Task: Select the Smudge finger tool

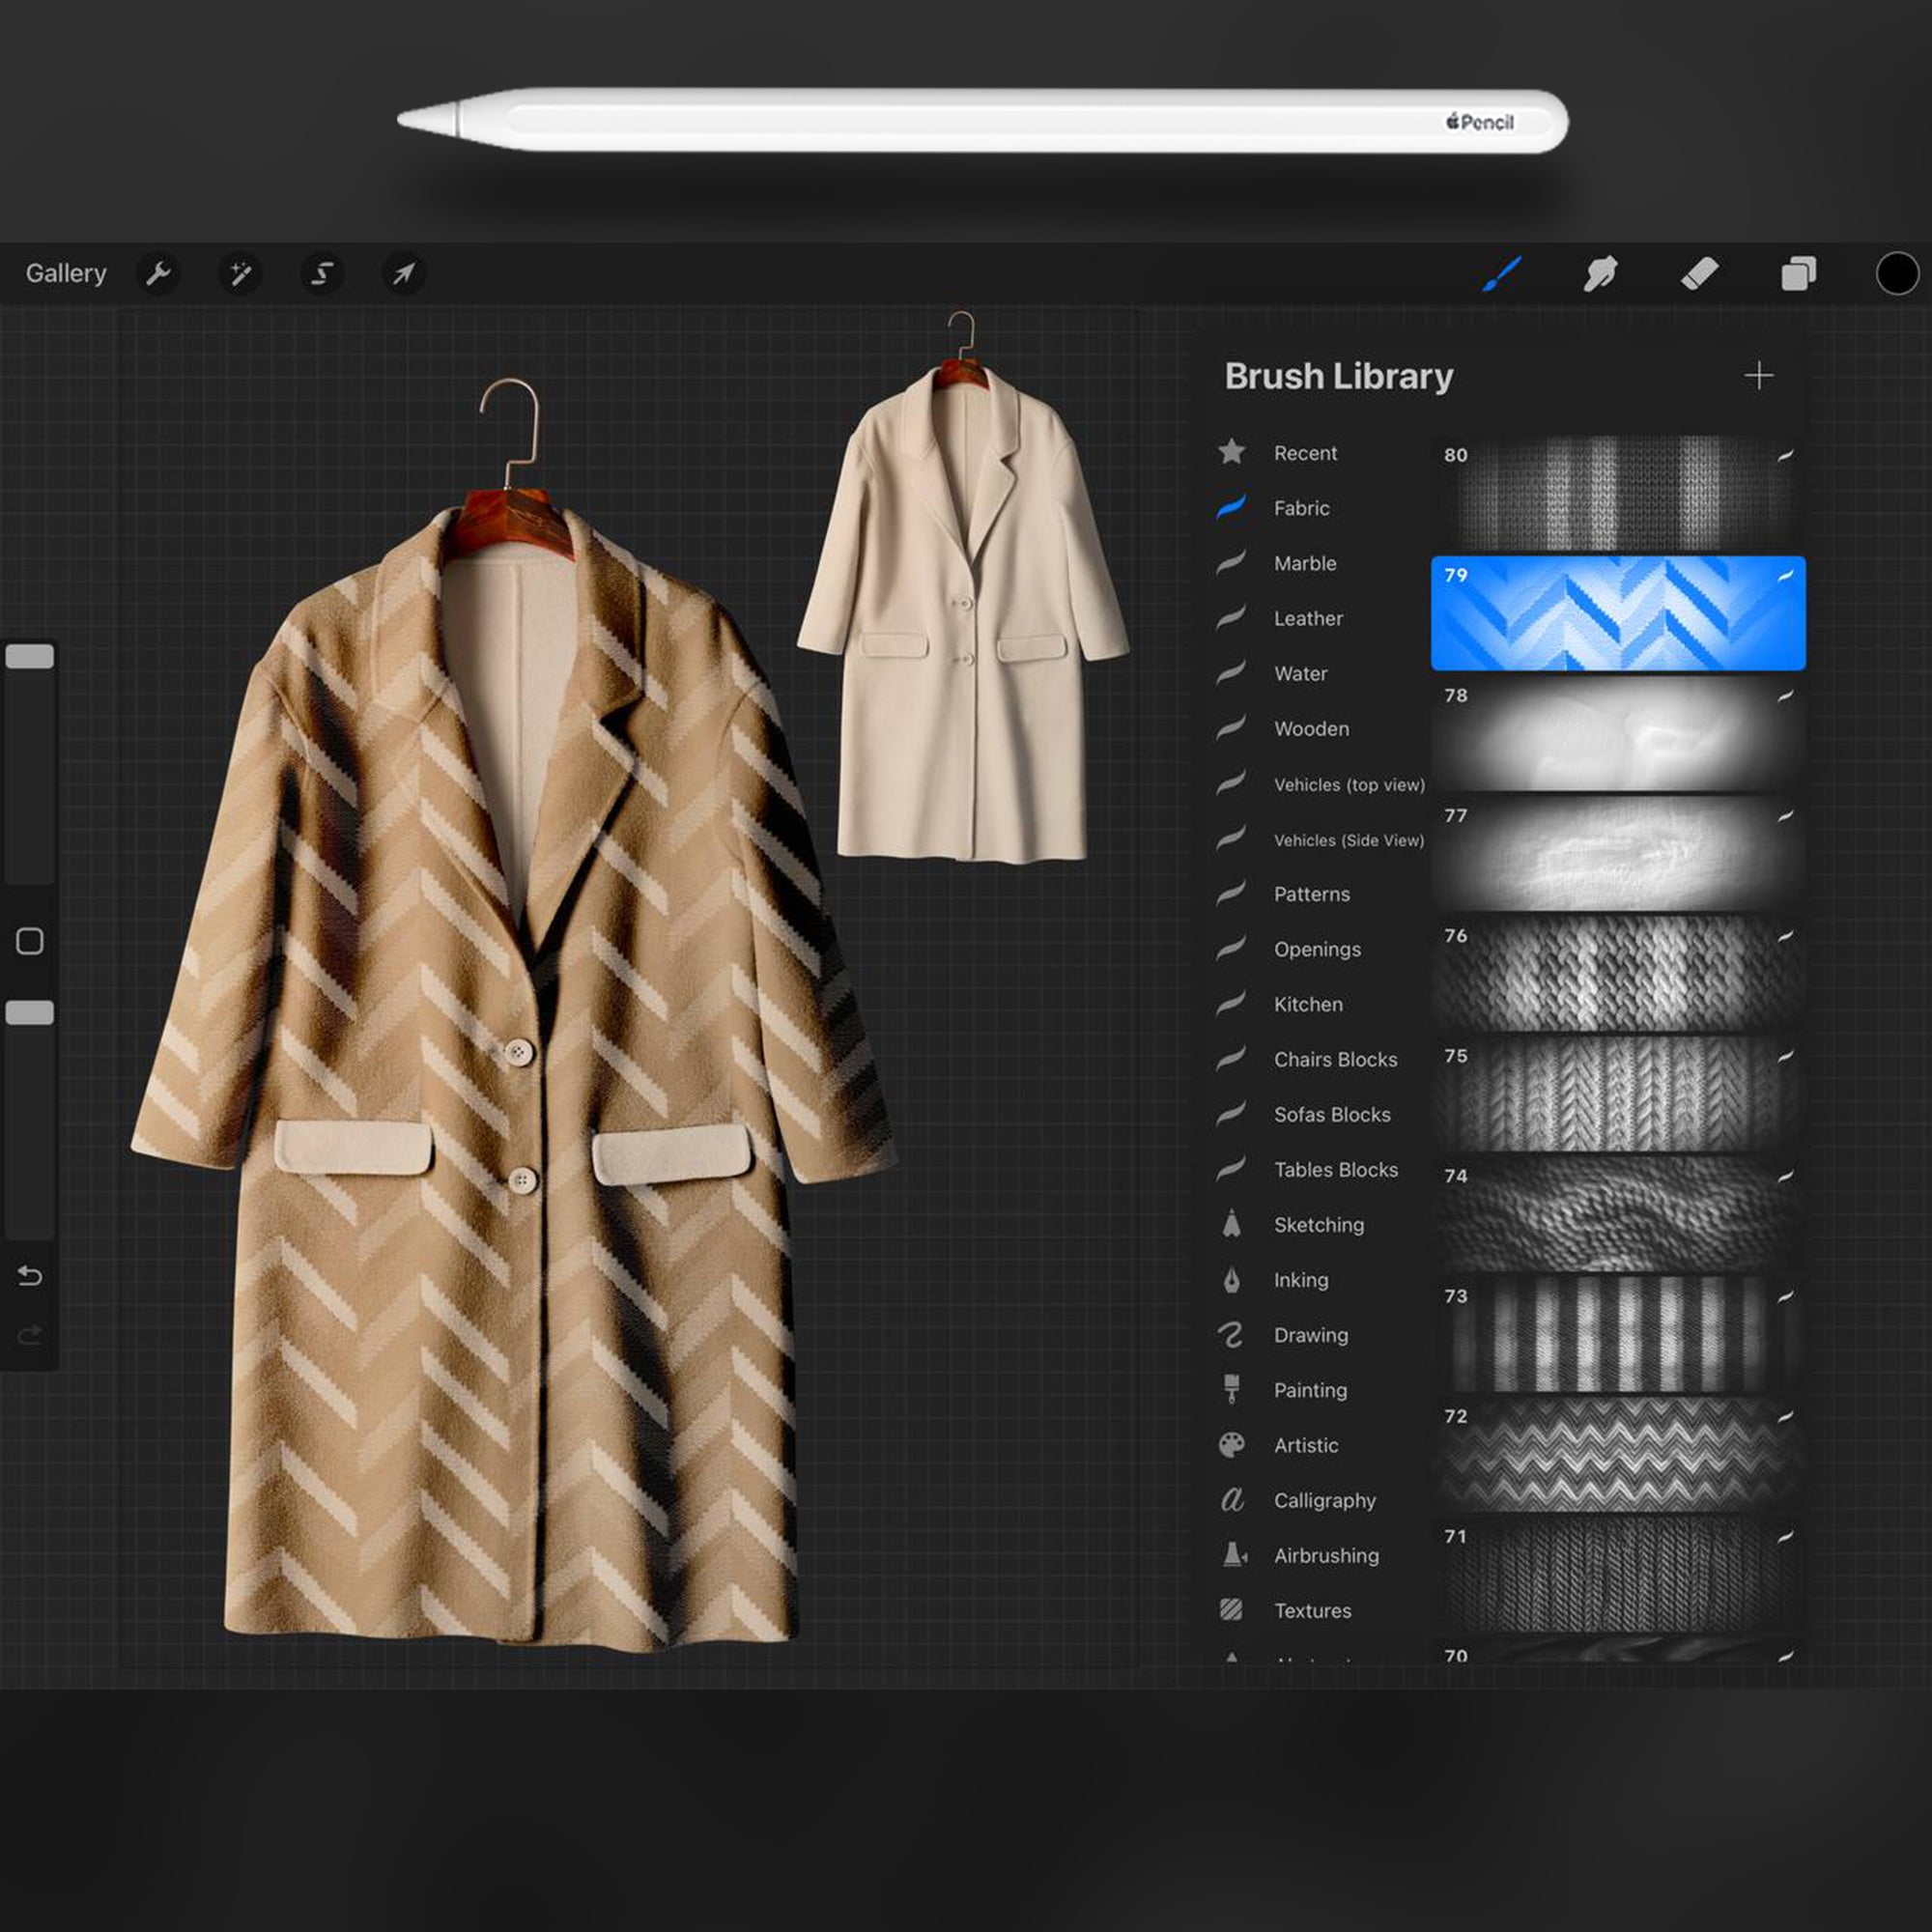Action: click(1600, 274)
